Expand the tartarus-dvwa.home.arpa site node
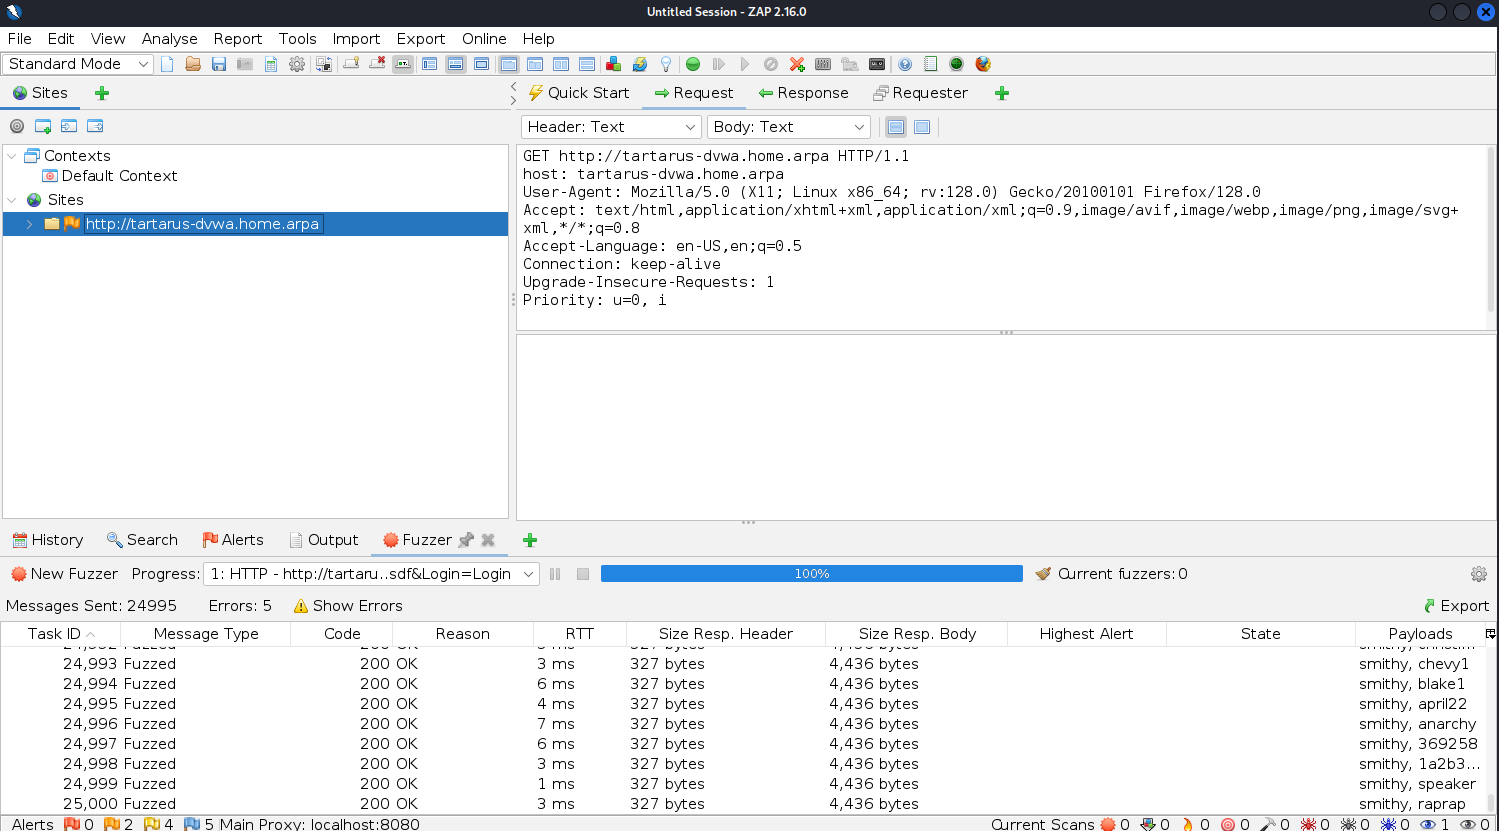 30,224
